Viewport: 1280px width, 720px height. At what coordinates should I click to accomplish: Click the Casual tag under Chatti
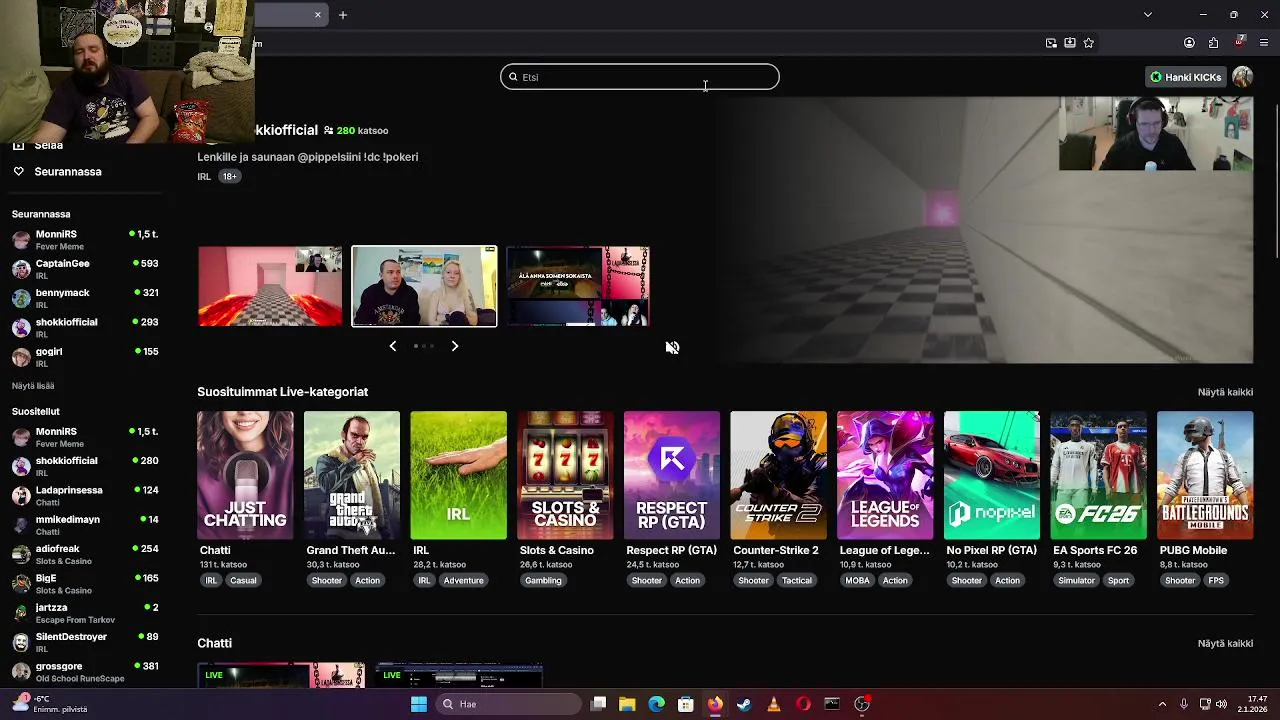[243, 580]
